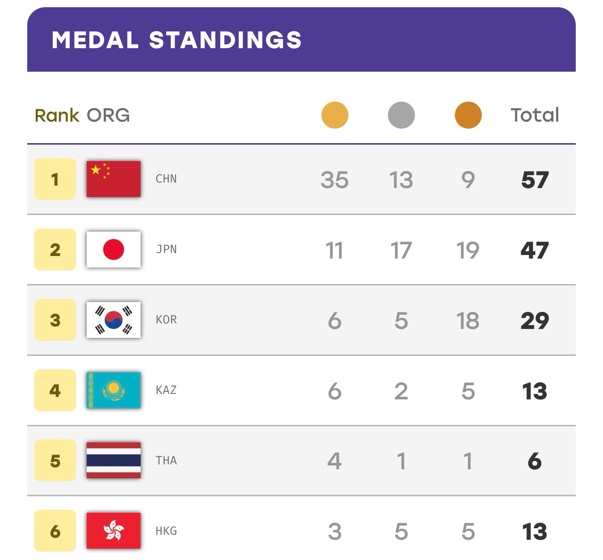Image resolution: width=603 pixels, height=560 pixels.
Task: Sort by the silver medal icon
Action: tap(401, 115)
